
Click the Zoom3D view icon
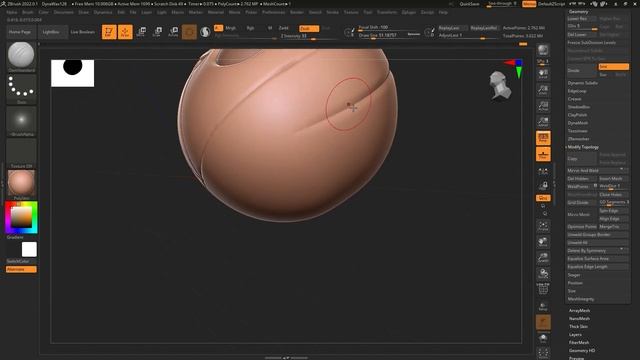[543, 258]
